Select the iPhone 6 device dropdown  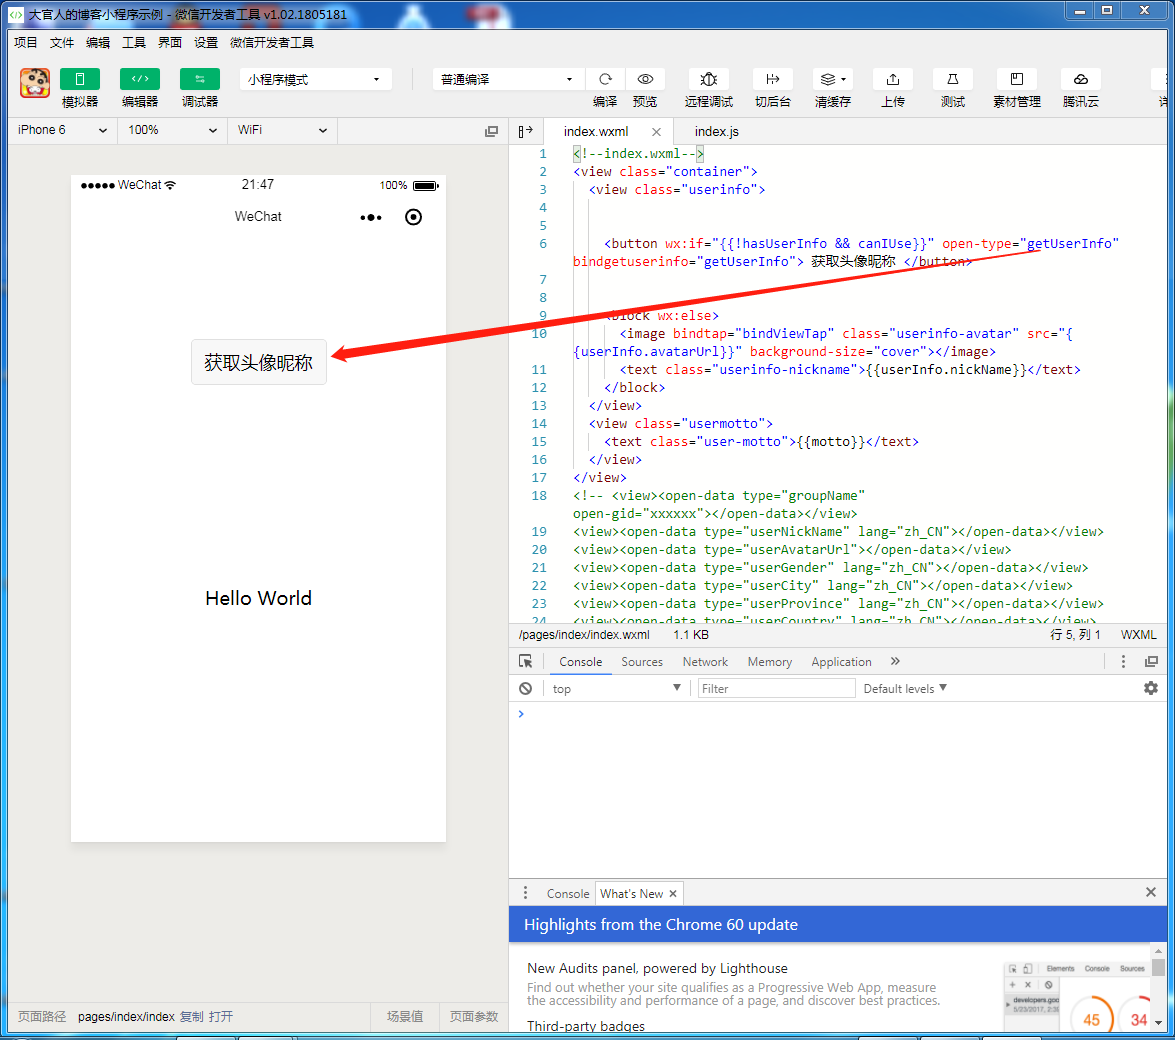tap(62, 130)
